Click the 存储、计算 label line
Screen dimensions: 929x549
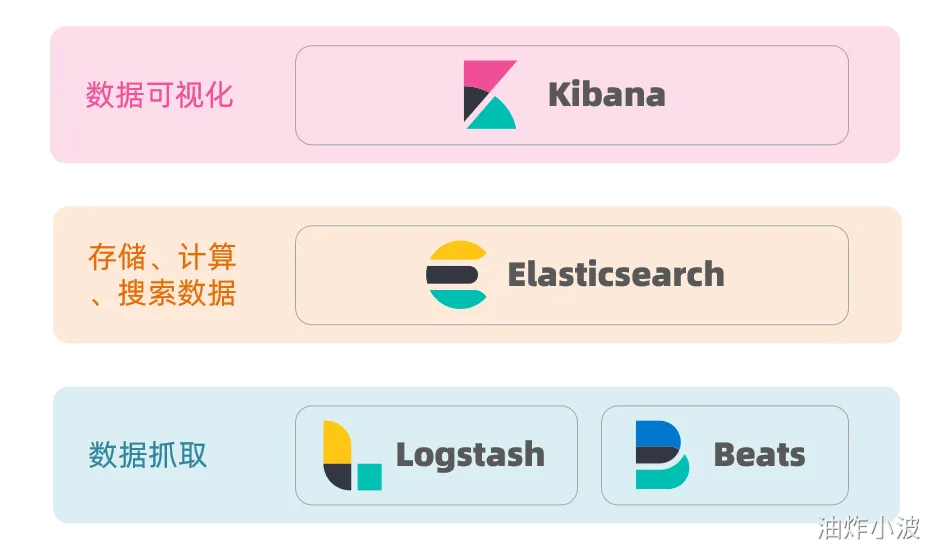coord(162,257)
